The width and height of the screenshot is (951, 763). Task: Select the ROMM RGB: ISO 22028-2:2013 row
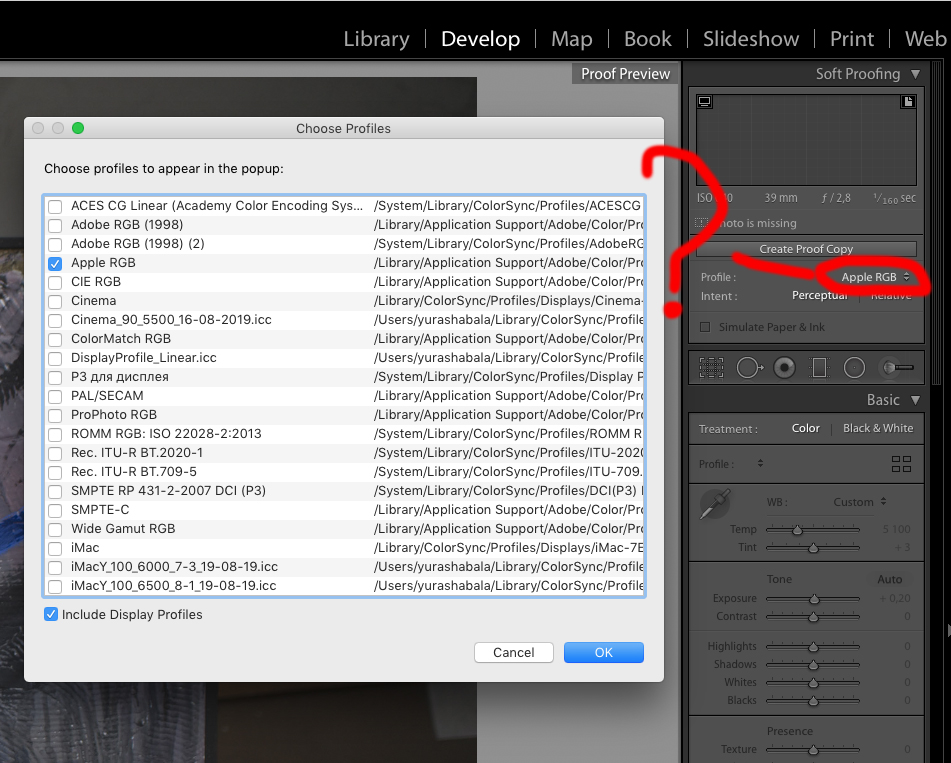pos(344,434)
